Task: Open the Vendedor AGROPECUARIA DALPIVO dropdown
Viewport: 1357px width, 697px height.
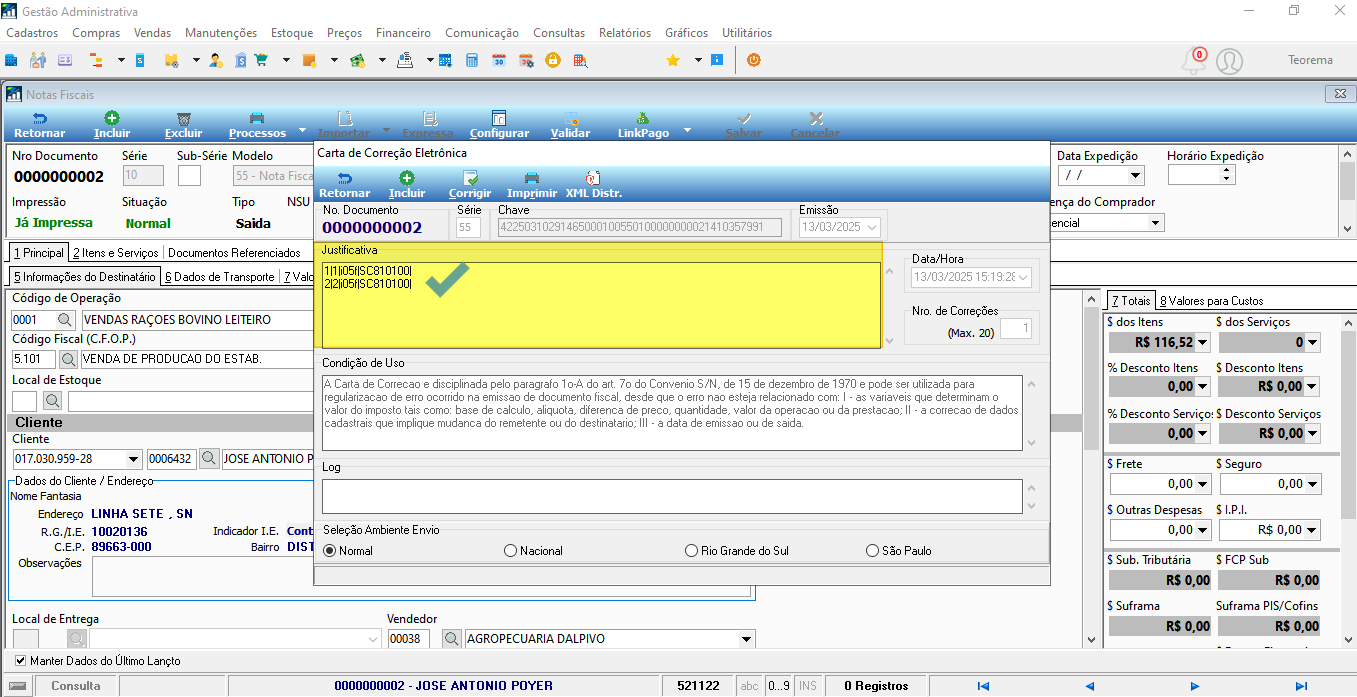Action: point(746,639)
